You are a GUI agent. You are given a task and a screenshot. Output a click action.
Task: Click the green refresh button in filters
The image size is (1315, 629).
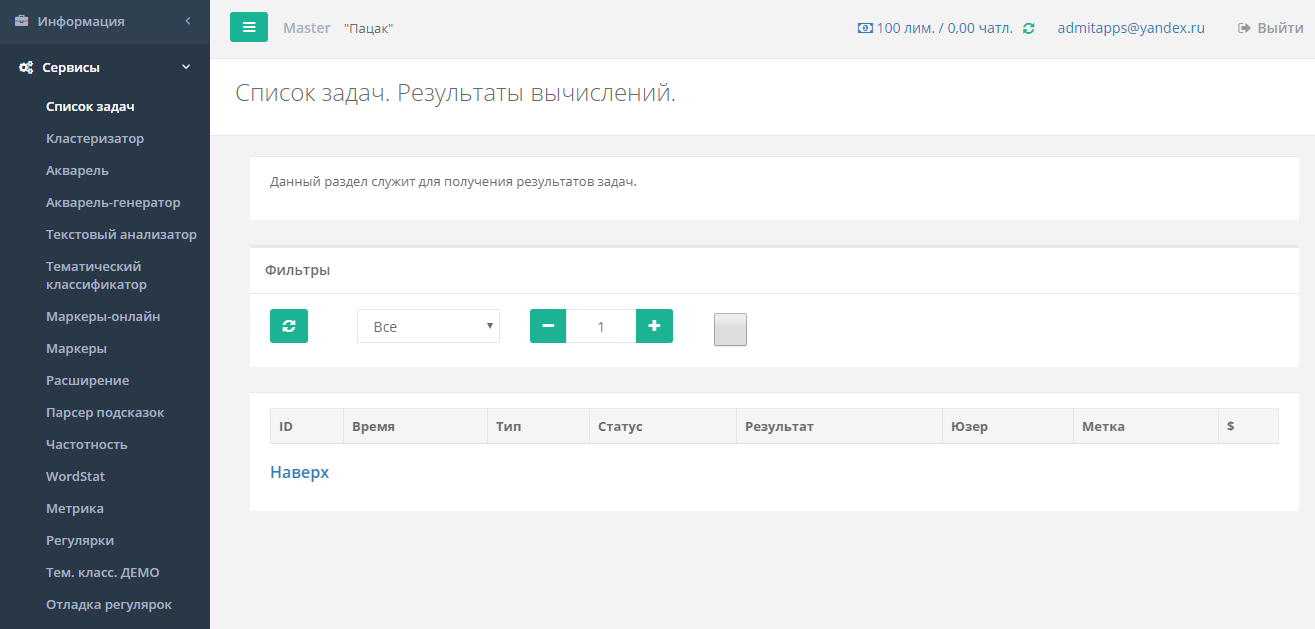(x=289, y=326)
